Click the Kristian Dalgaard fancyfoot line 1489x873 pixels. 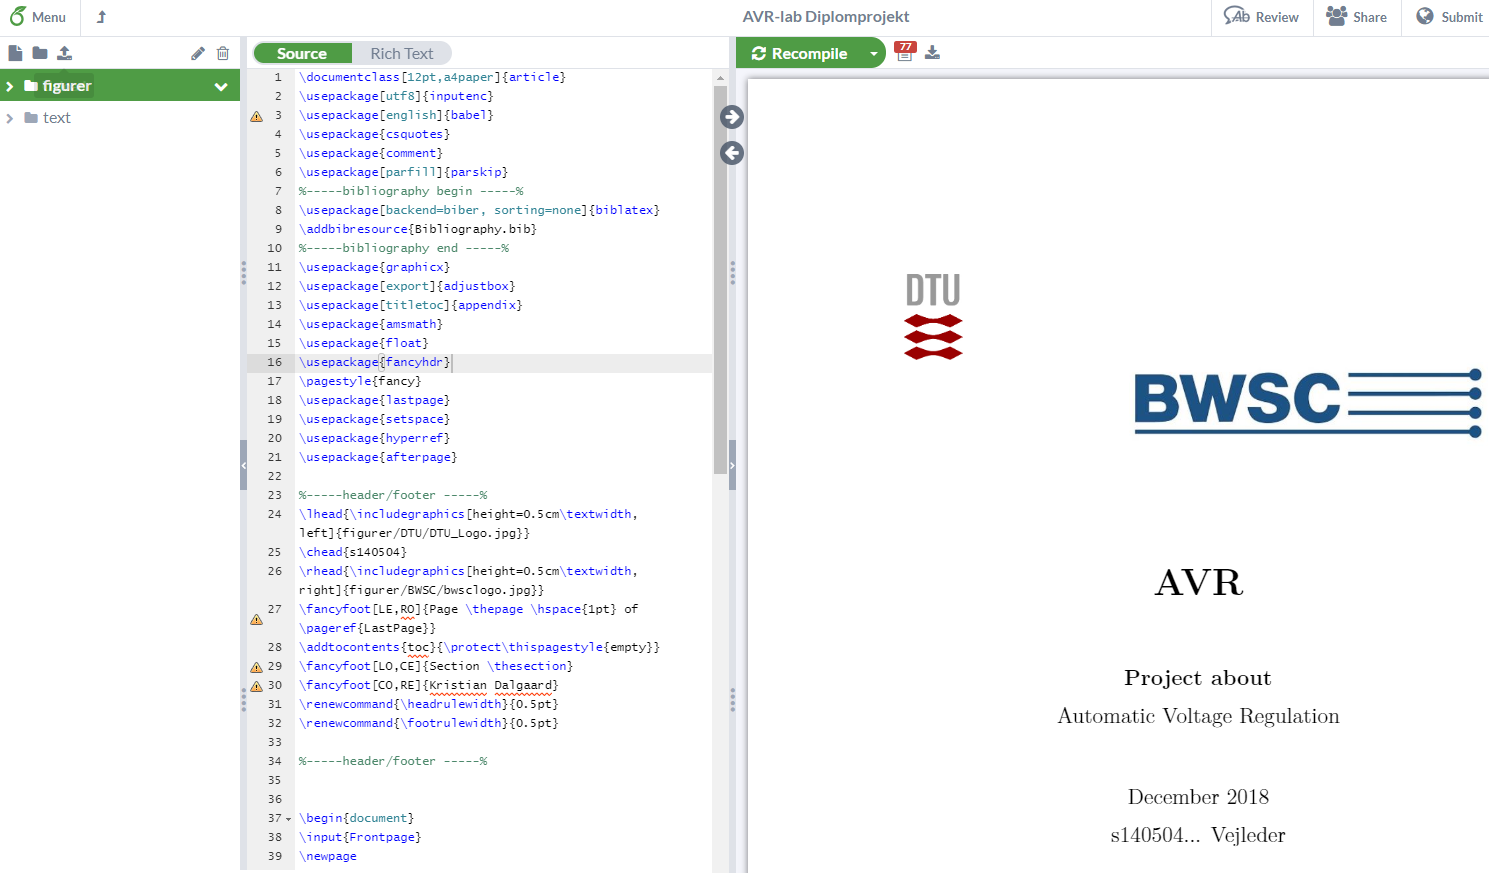tap(429, 685)
